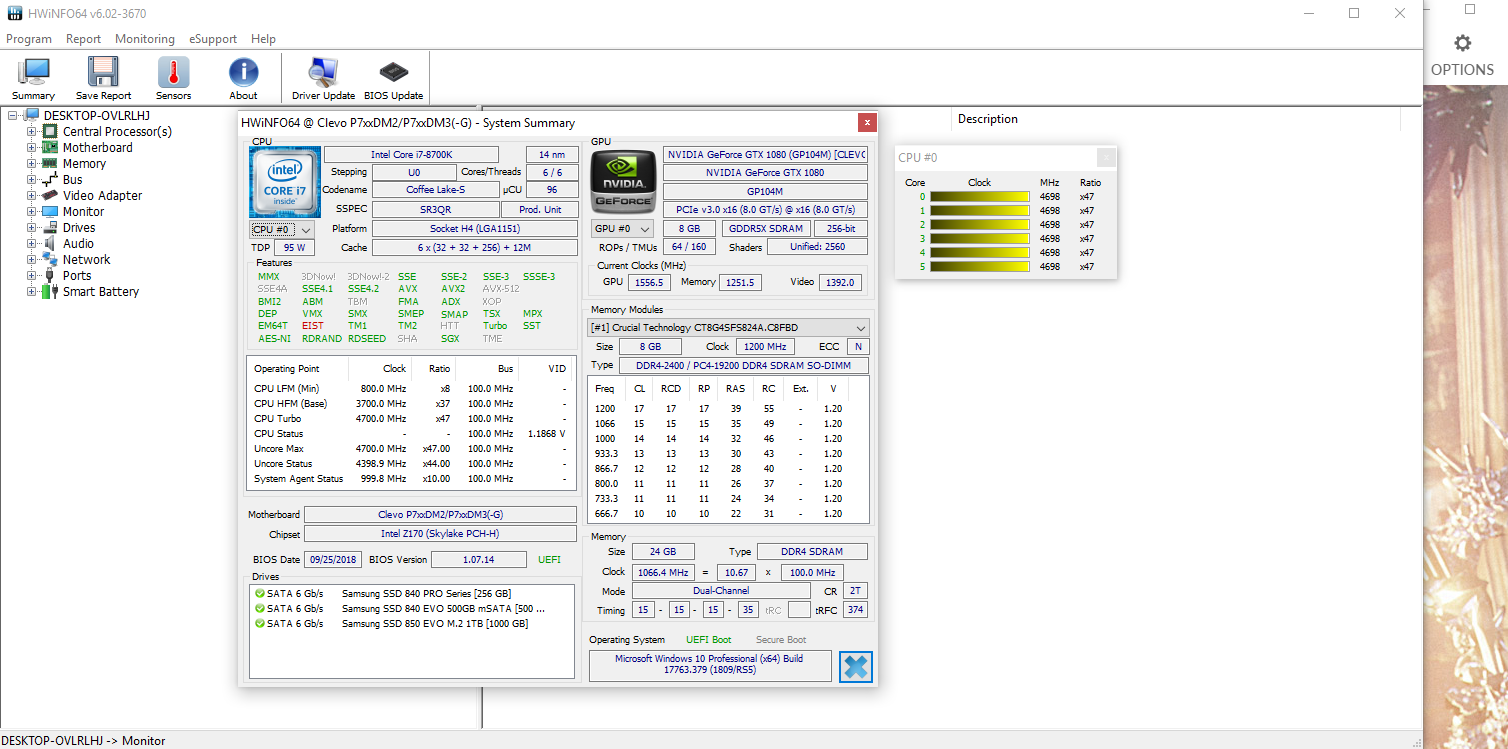Click the Monitor tree icon
The height and width of the screenshot is (749, 1508).
pos(49,211)
